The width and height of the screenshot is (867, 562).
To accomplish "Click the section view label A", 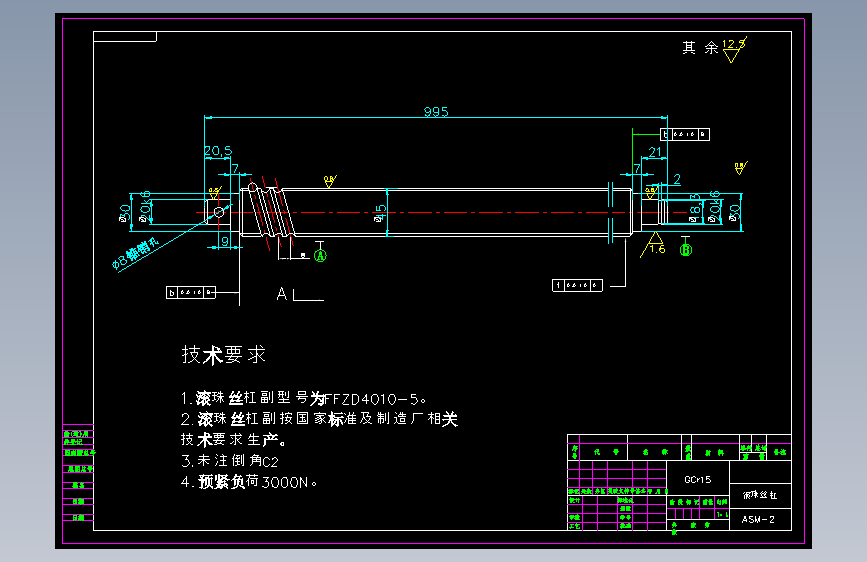I will coord(281,294).
